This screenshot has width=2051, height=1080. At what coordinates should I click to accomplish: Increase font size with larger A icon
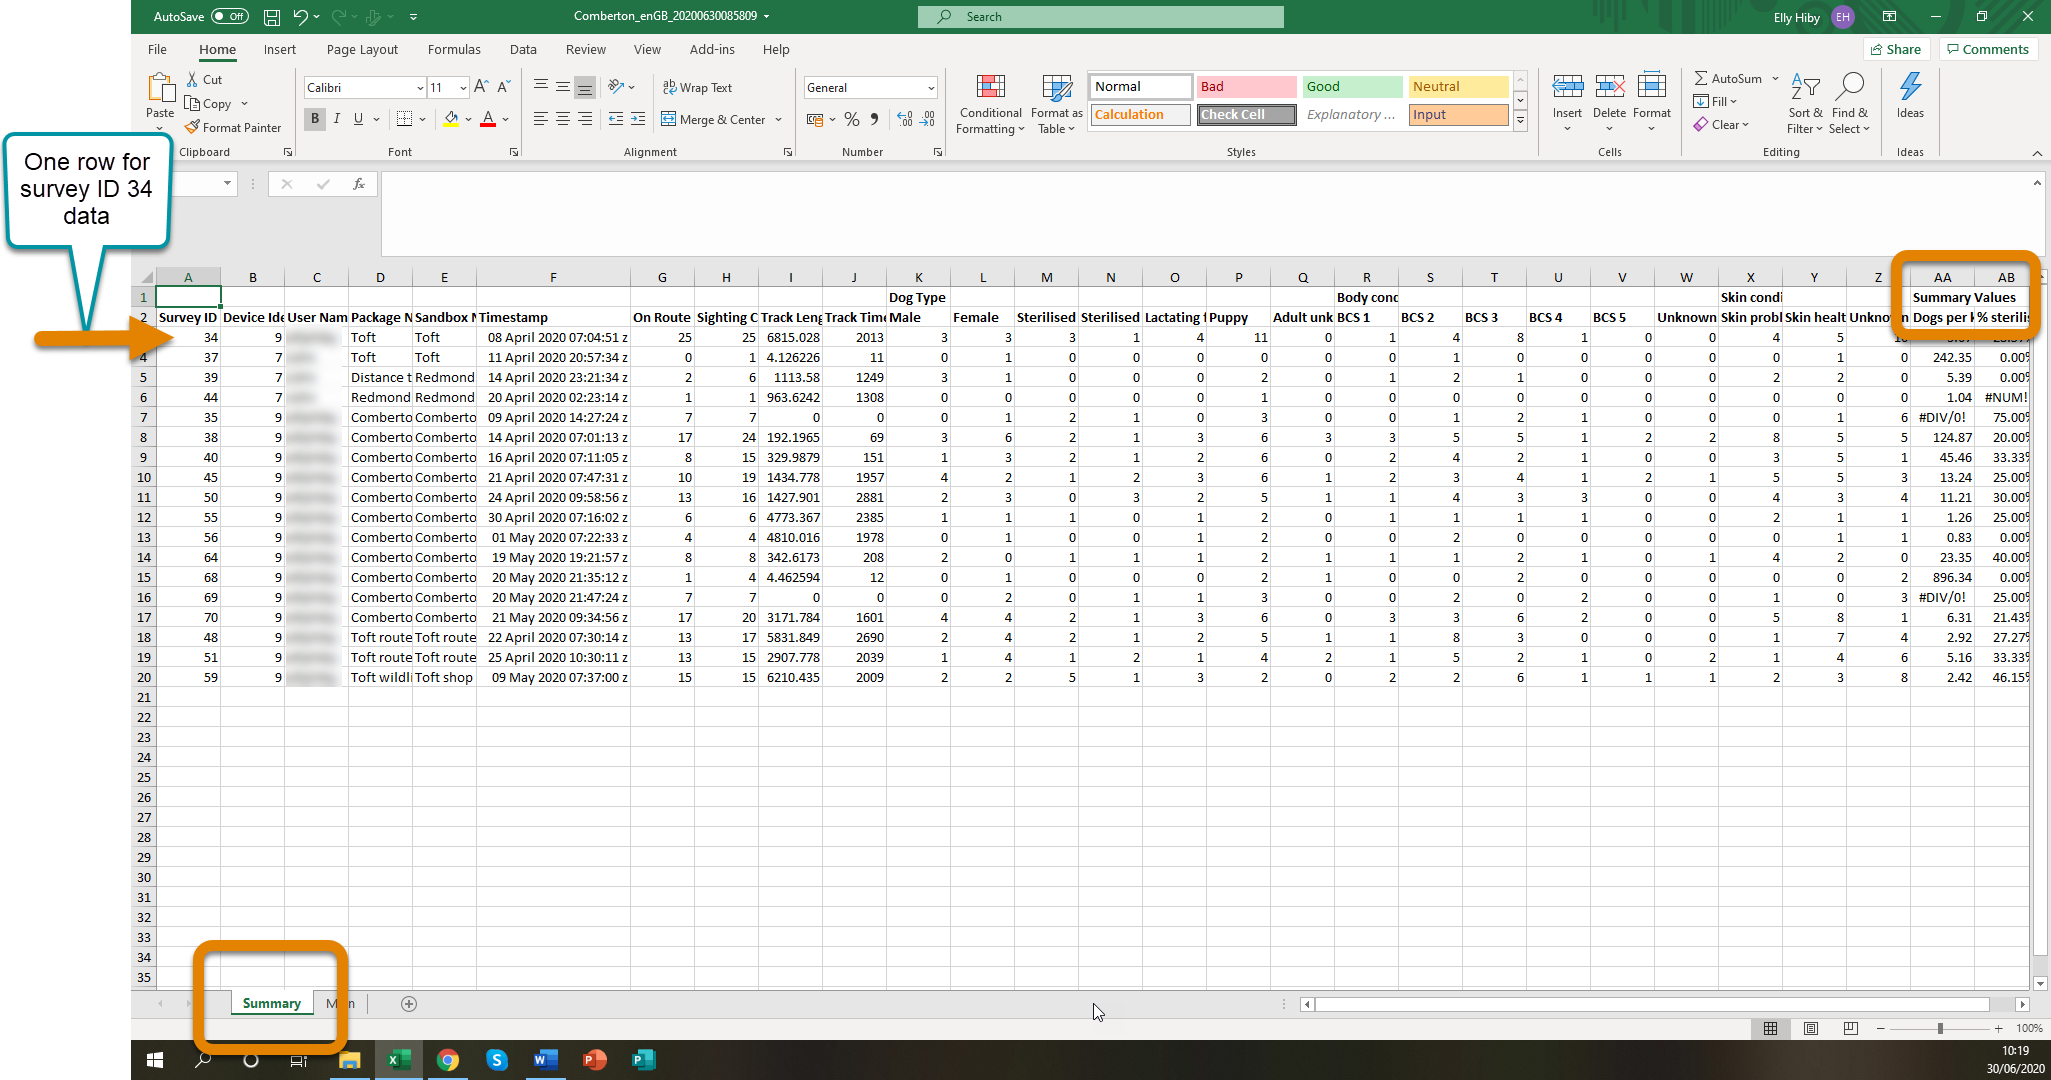coord(481,87)
